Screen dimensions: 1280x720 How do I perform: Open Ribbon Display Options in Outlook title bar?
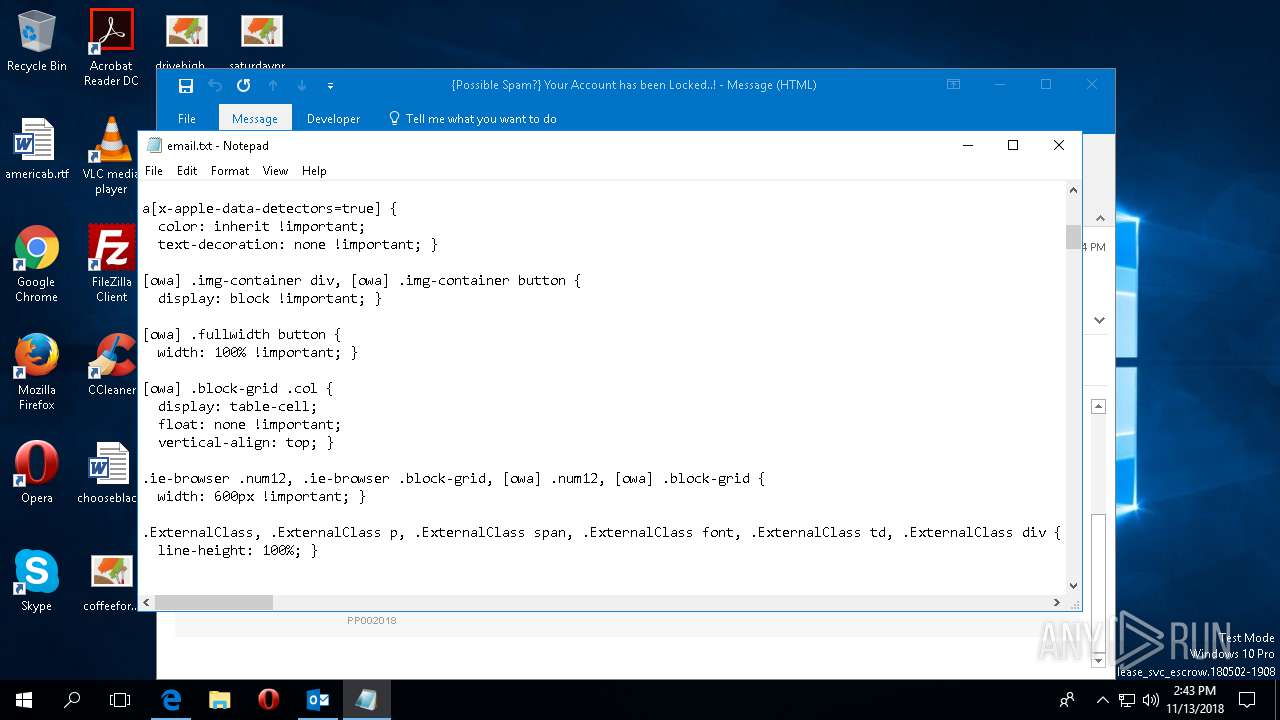pos(953,85)
